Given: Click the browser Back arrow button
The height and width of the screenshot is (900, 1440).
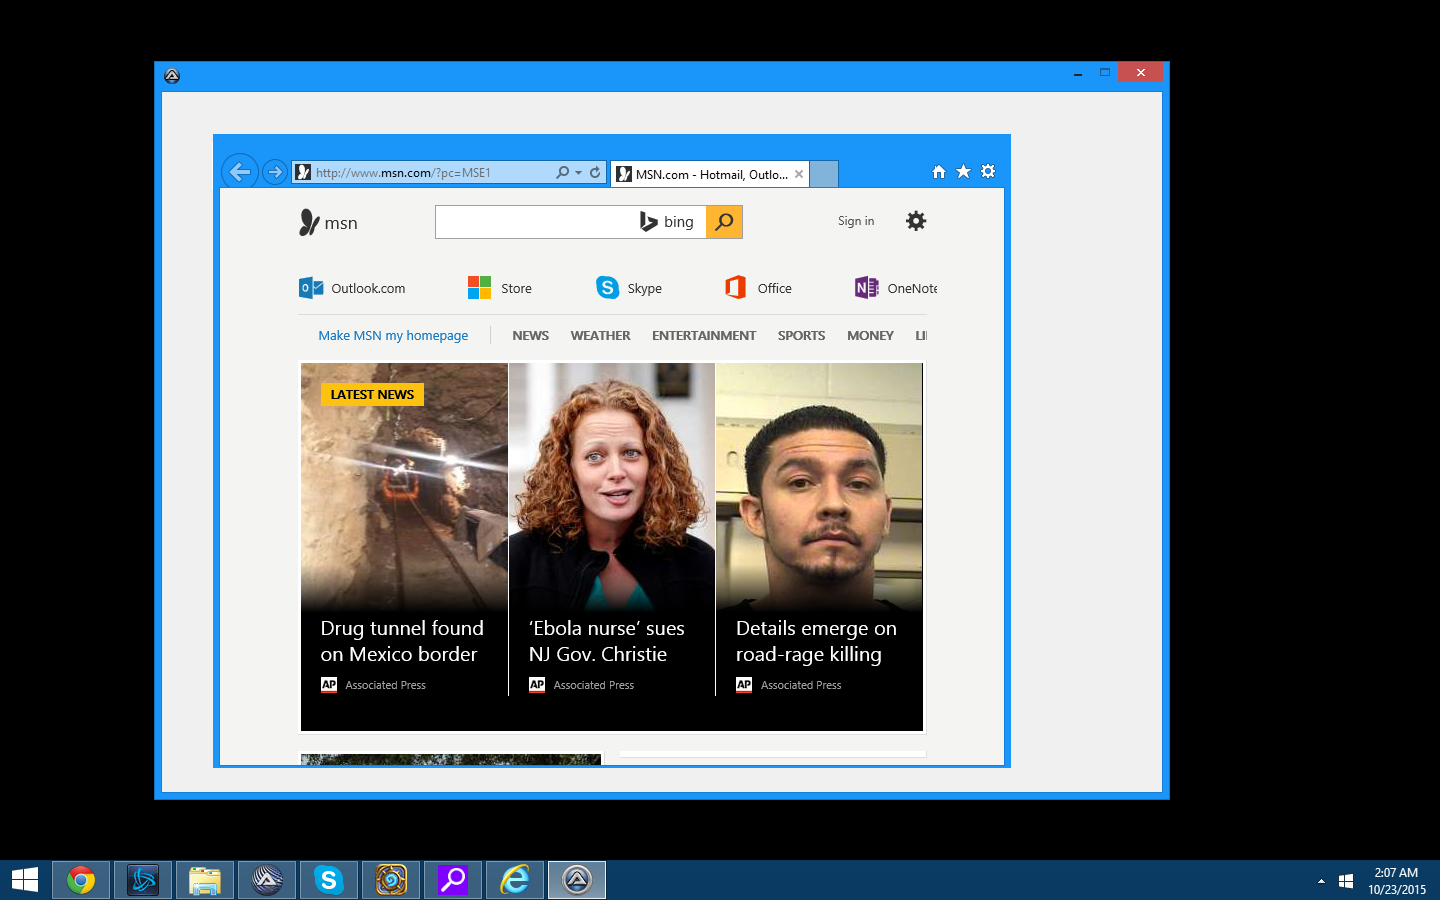Looking at the screenshot, I should pyautogui.click(x=240, y=172).
